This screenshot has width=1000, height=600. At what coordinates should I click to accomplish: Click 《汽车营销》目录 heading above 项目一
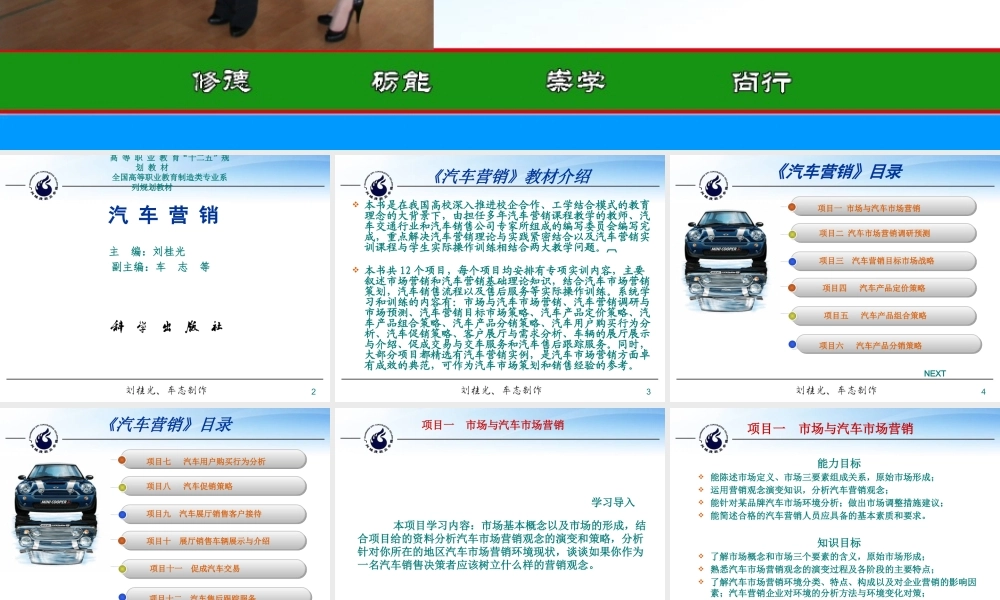[839, 172]
